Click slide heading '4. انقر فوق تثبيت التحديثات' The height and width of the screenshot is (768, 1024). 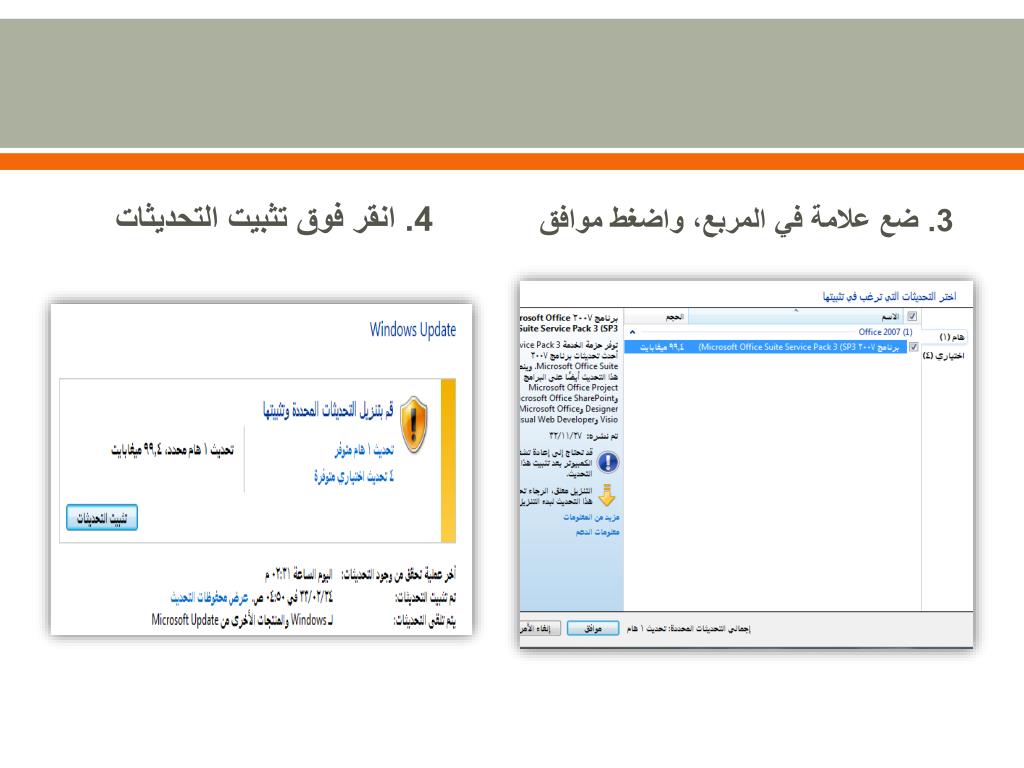(x=274, y=218)
